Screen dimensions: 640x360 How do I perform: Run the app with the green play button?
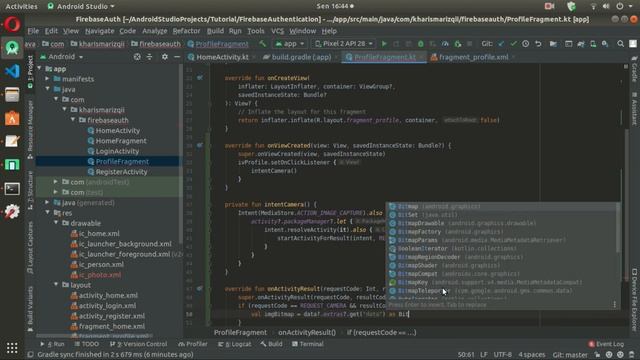pos(384,44)
